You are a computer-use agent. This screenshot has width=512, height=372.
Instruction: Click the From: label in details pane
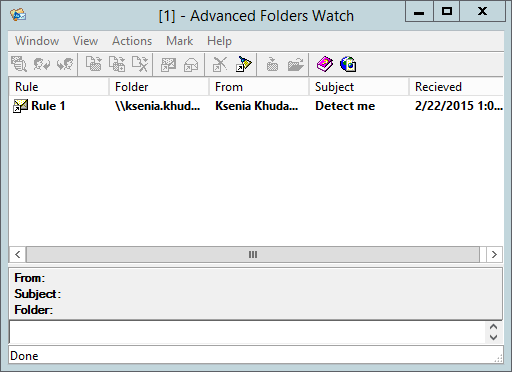pyautogui.click(x=29, y=278)
